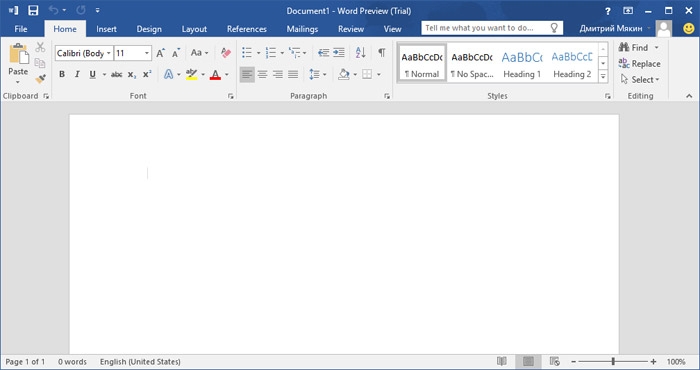Click the Sort A-Z icon
The height and width of the screenshot is (370, 700).
tap(361, 53)
